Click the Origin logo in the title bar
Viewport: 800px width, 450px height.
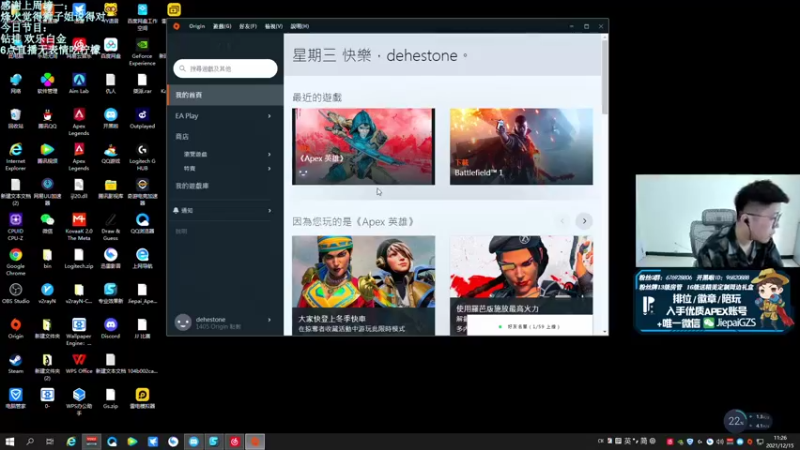177,26
